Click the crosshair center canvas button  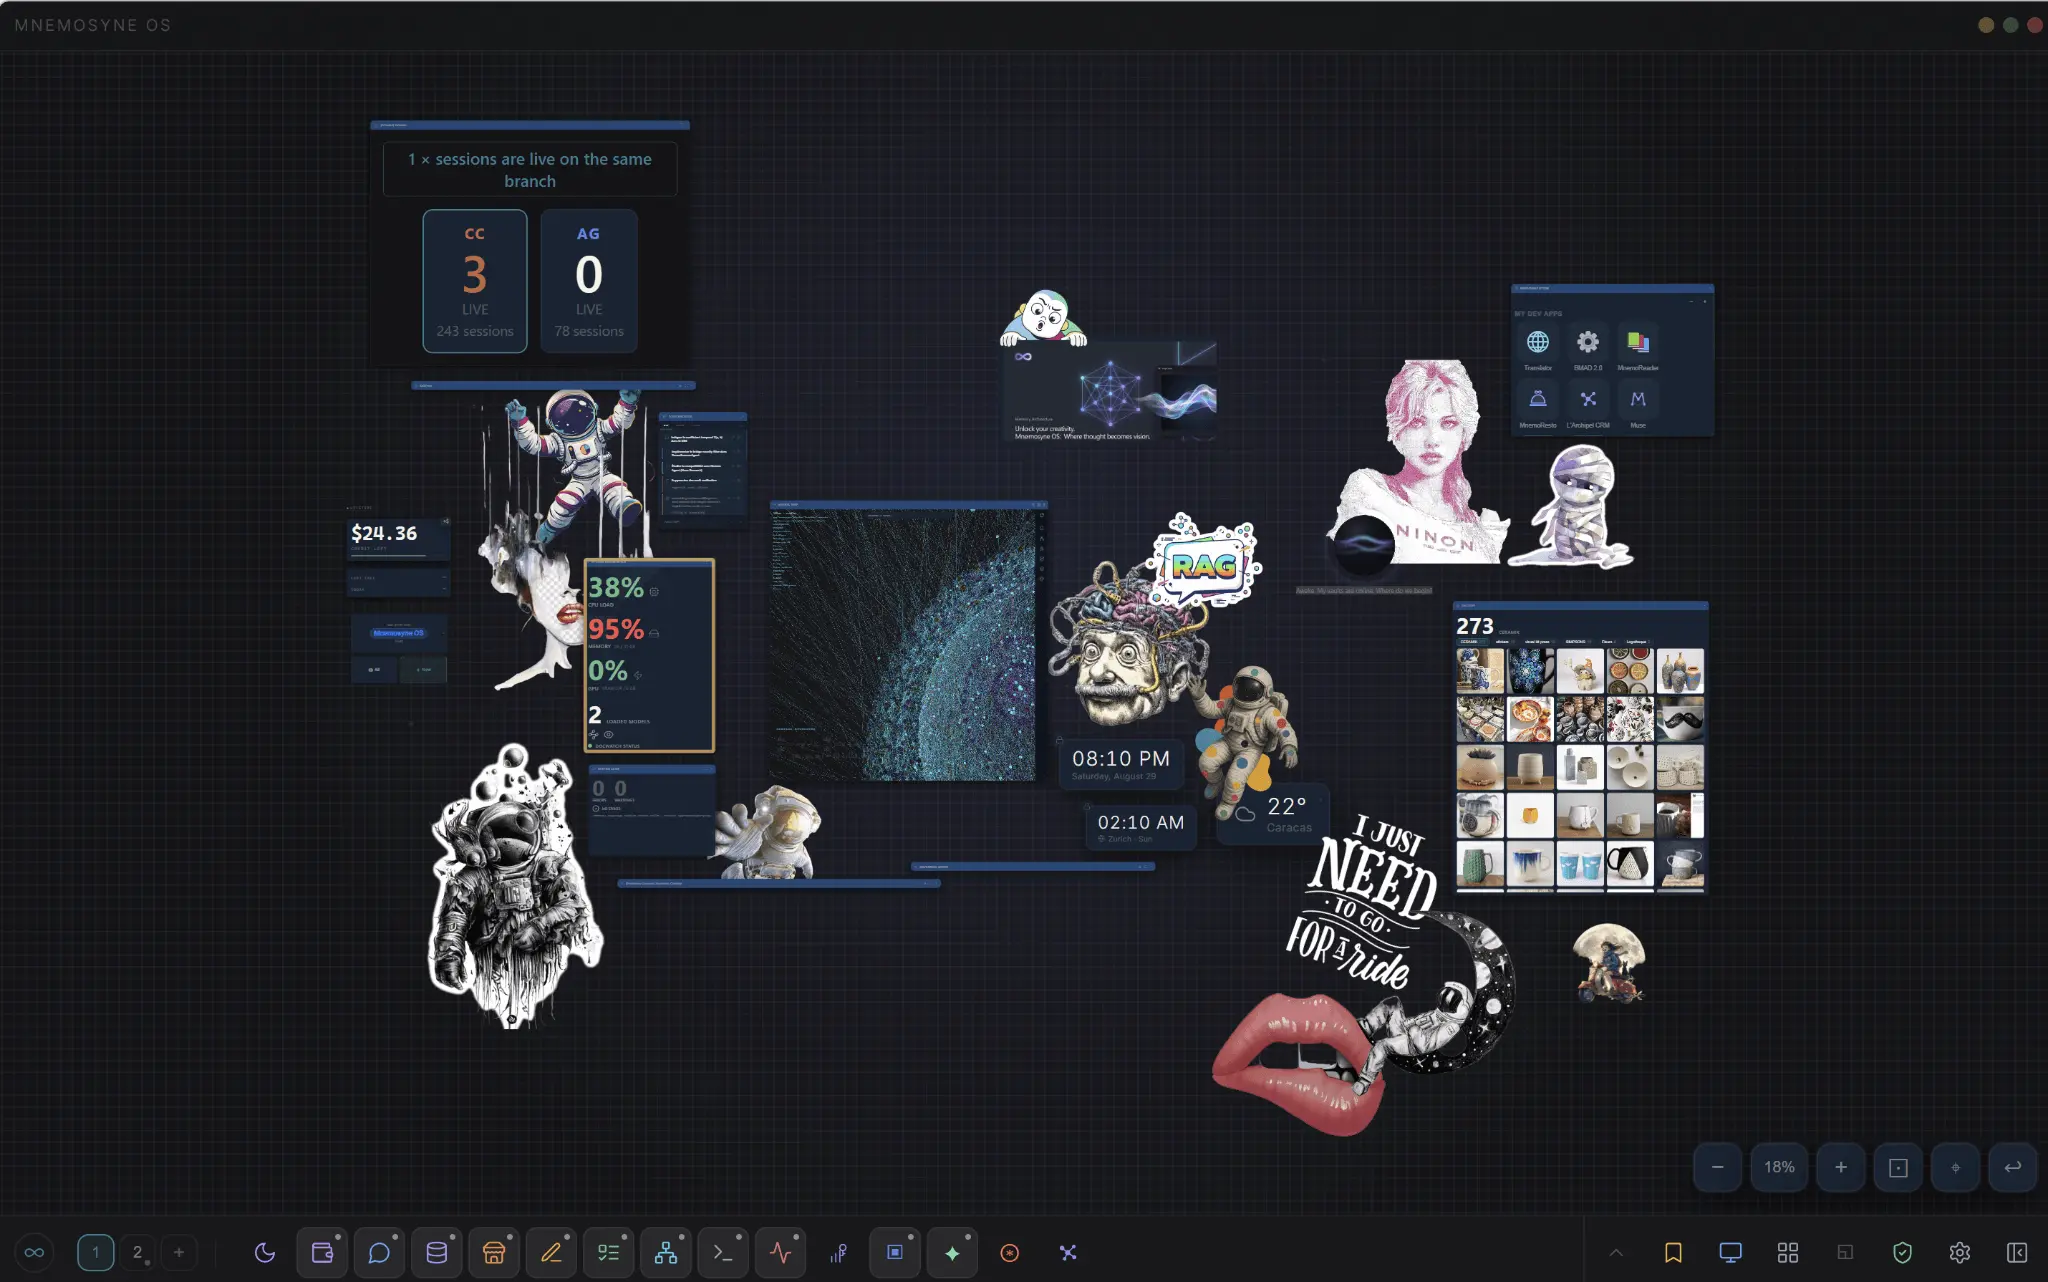pyautogui.click(x=1956, y=1167)
